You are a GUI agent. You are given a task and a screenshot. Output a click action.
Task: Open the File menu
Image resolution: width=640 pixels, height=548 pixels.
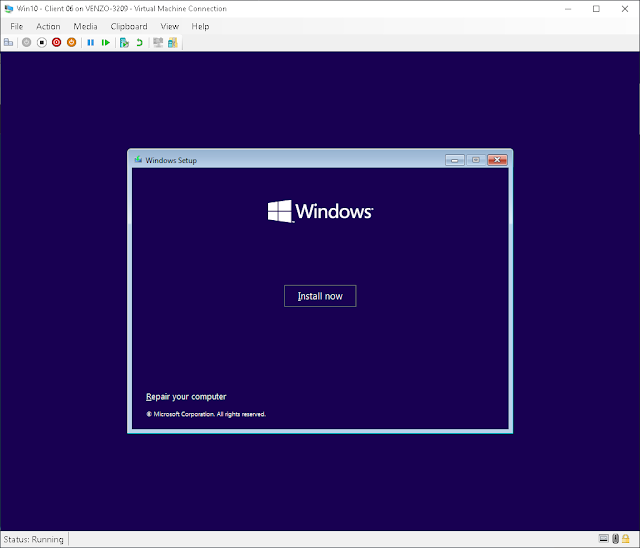tap(16, 27)
